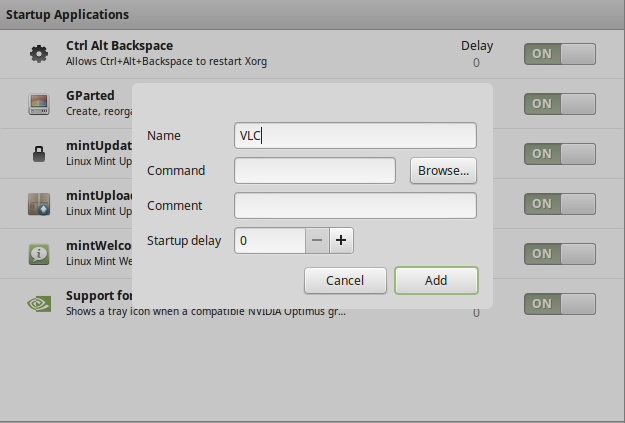
Task: Disable NVIDIA Optimus support toggle
Action: pos(559,303)
